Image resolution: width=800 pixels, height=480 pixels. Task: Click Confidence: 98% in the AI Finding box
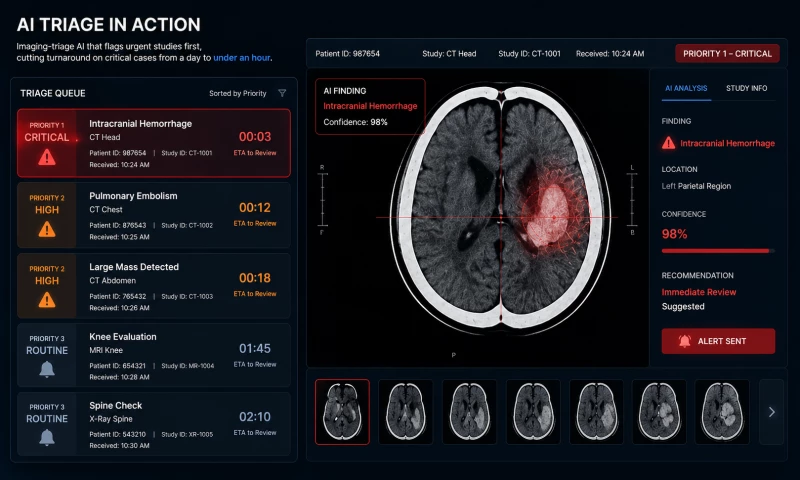(355, 122)
